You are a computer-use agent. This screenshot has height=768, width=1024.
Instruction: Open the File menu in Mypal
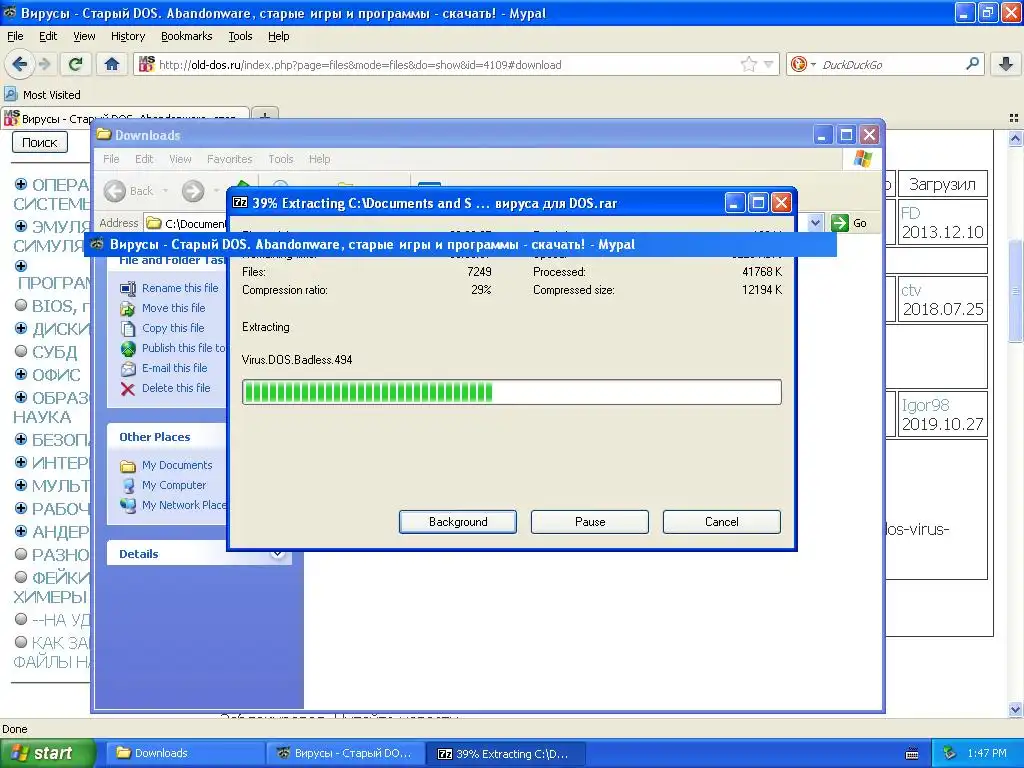pyautogui.click(x=15, y=36)
